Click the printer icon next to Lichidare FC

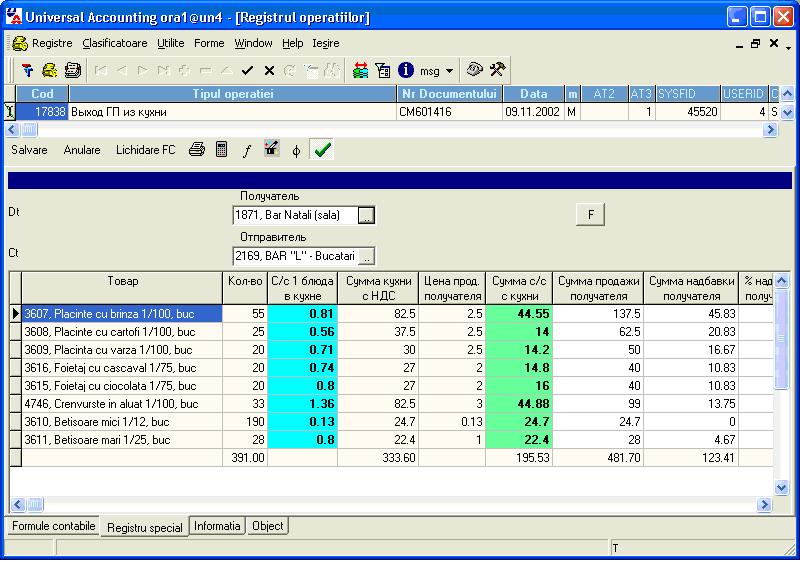point(197,150)
